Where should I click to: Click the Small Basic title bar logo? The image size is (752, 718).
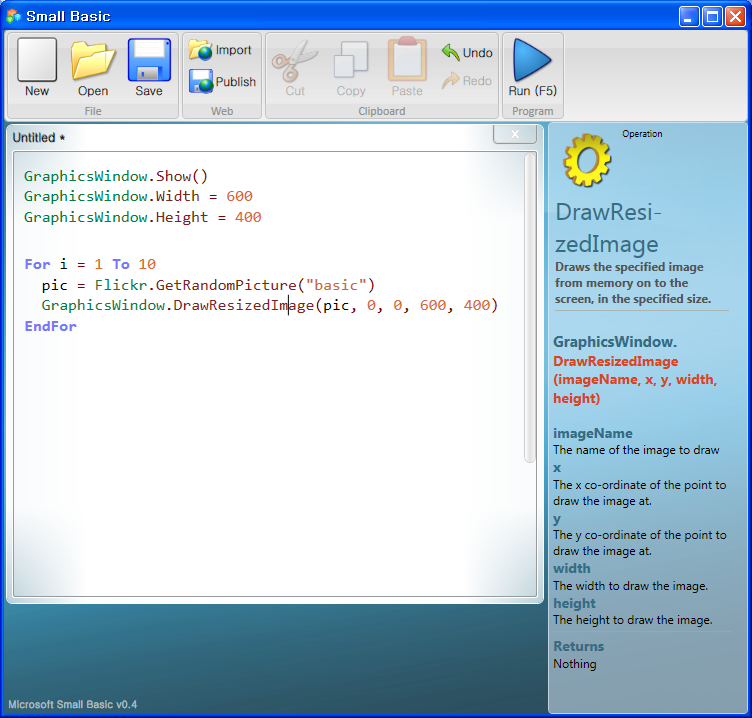(13, 16)
